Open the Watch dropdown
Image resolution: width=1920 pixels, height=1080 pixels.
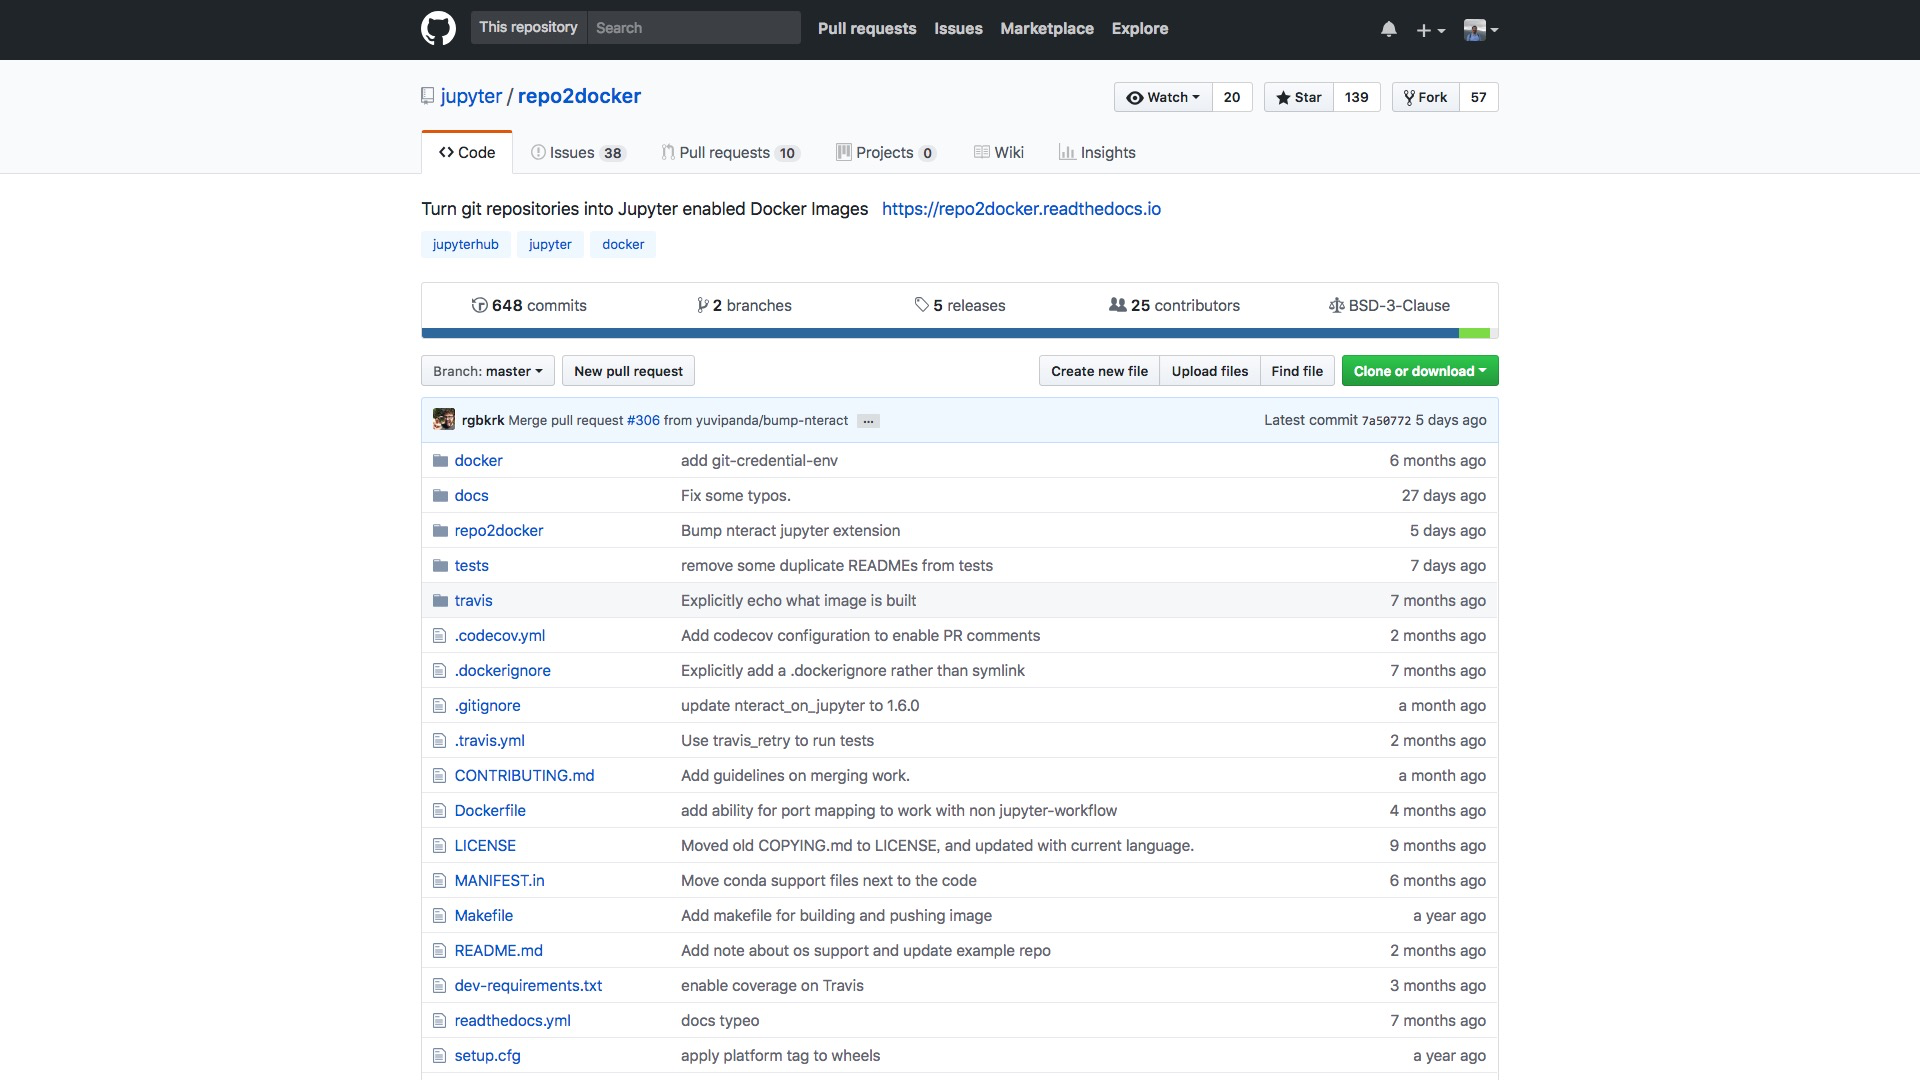1162,97
